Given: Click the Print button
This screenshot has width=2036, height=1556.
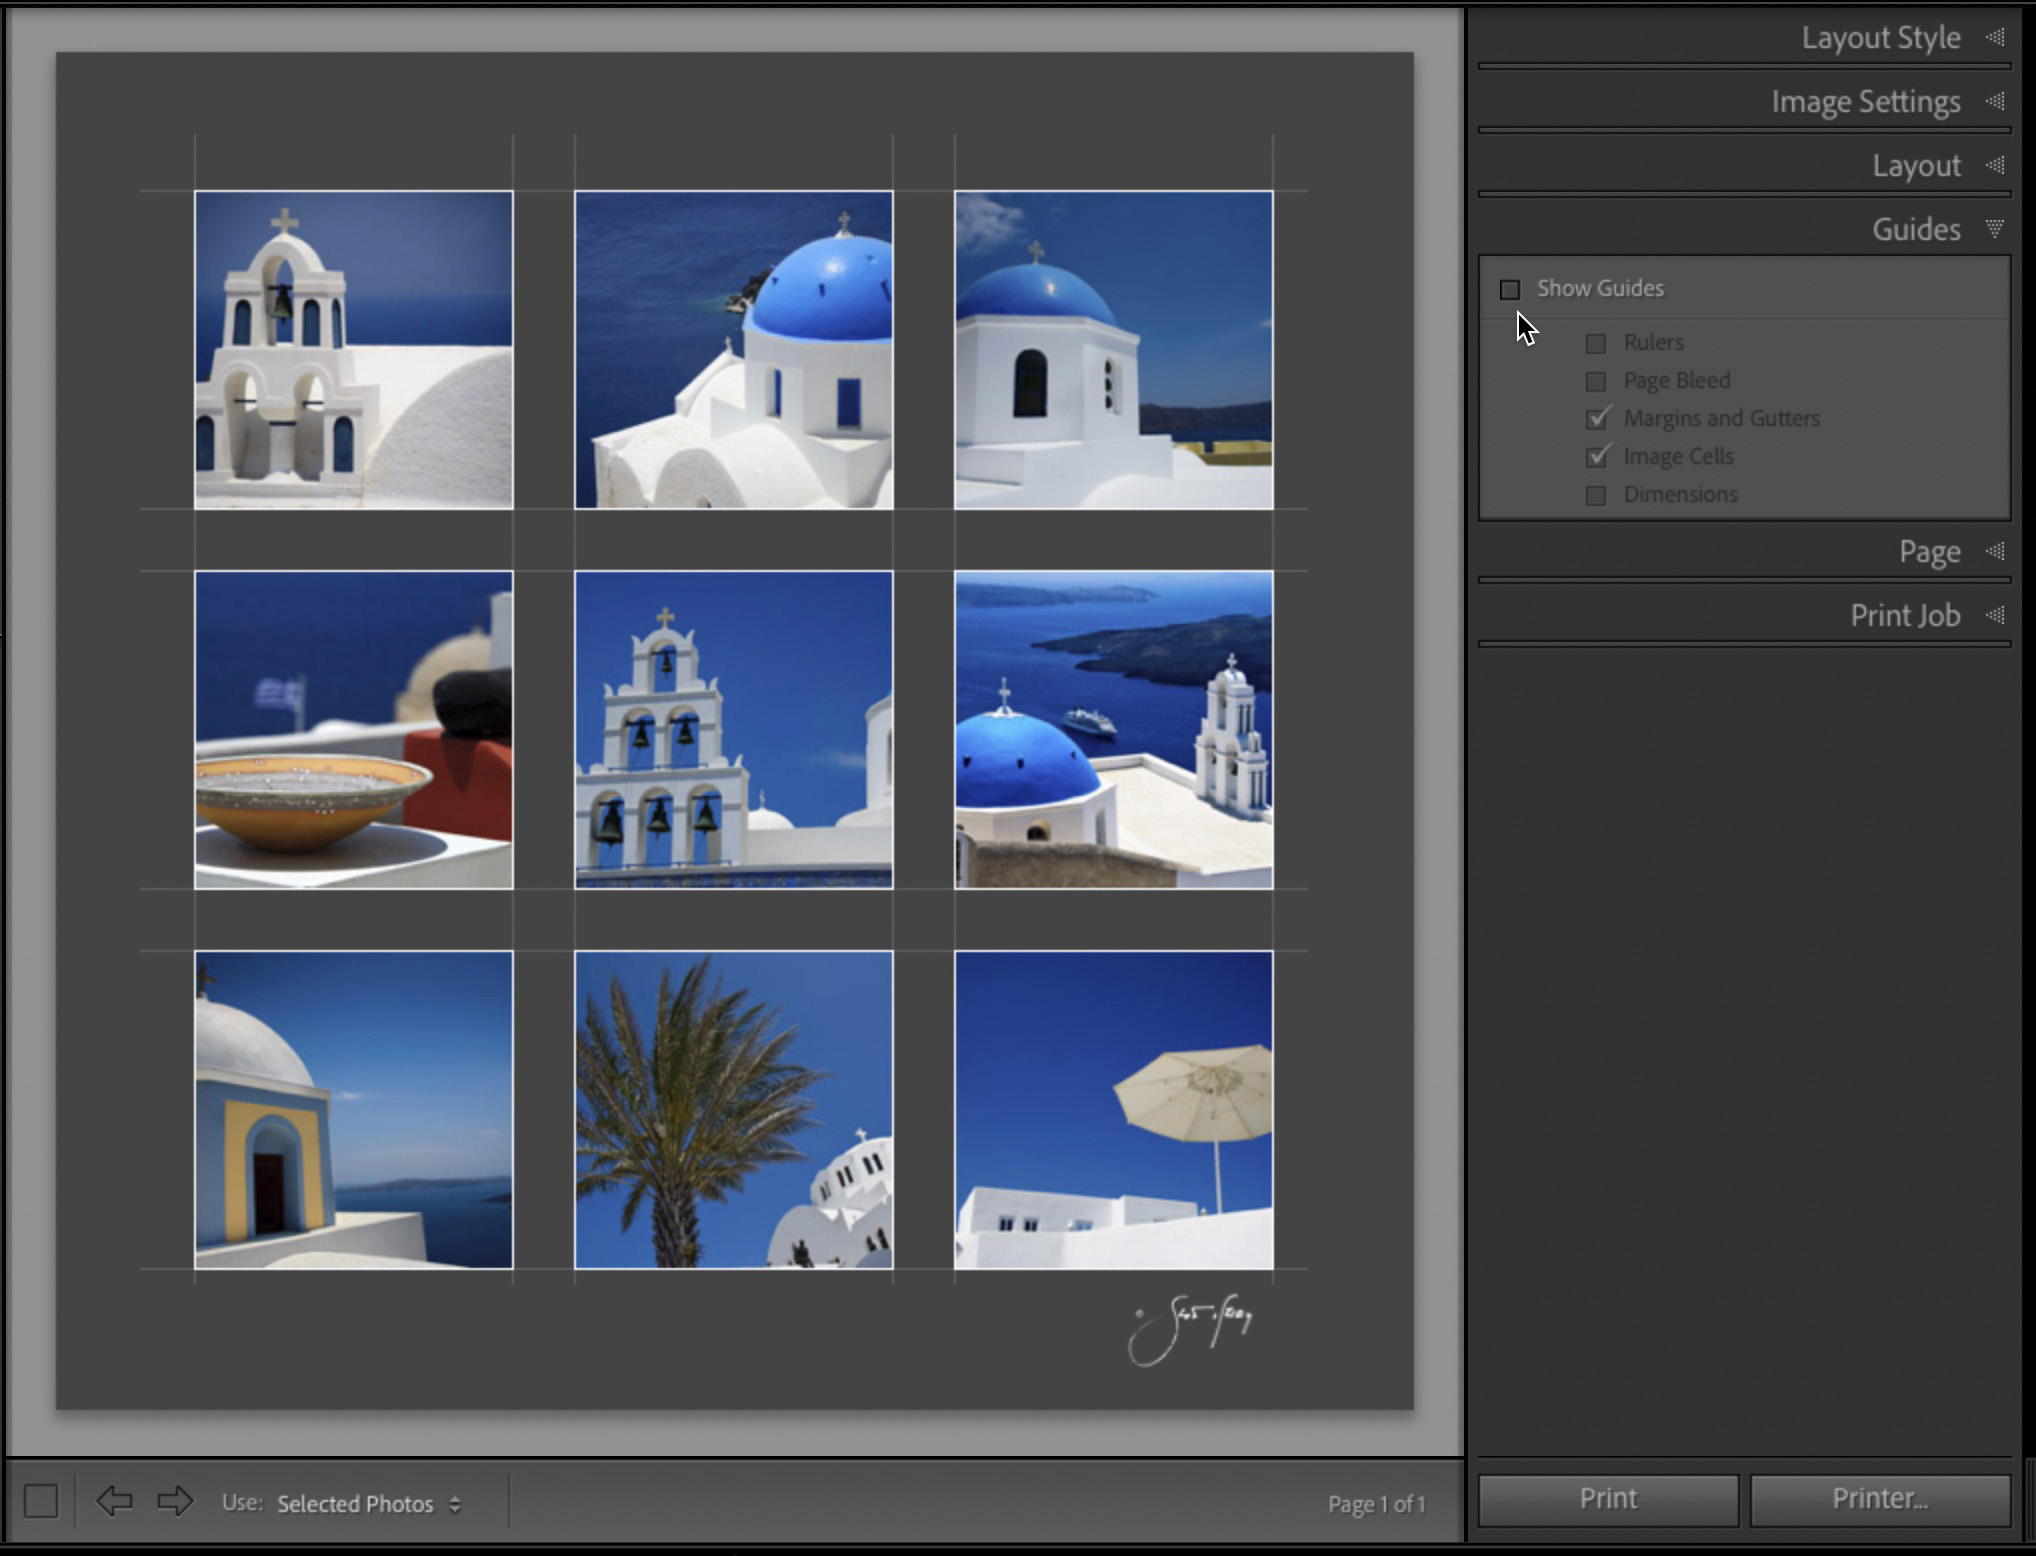Looking at the screenshot, I should [1606, 1498].
